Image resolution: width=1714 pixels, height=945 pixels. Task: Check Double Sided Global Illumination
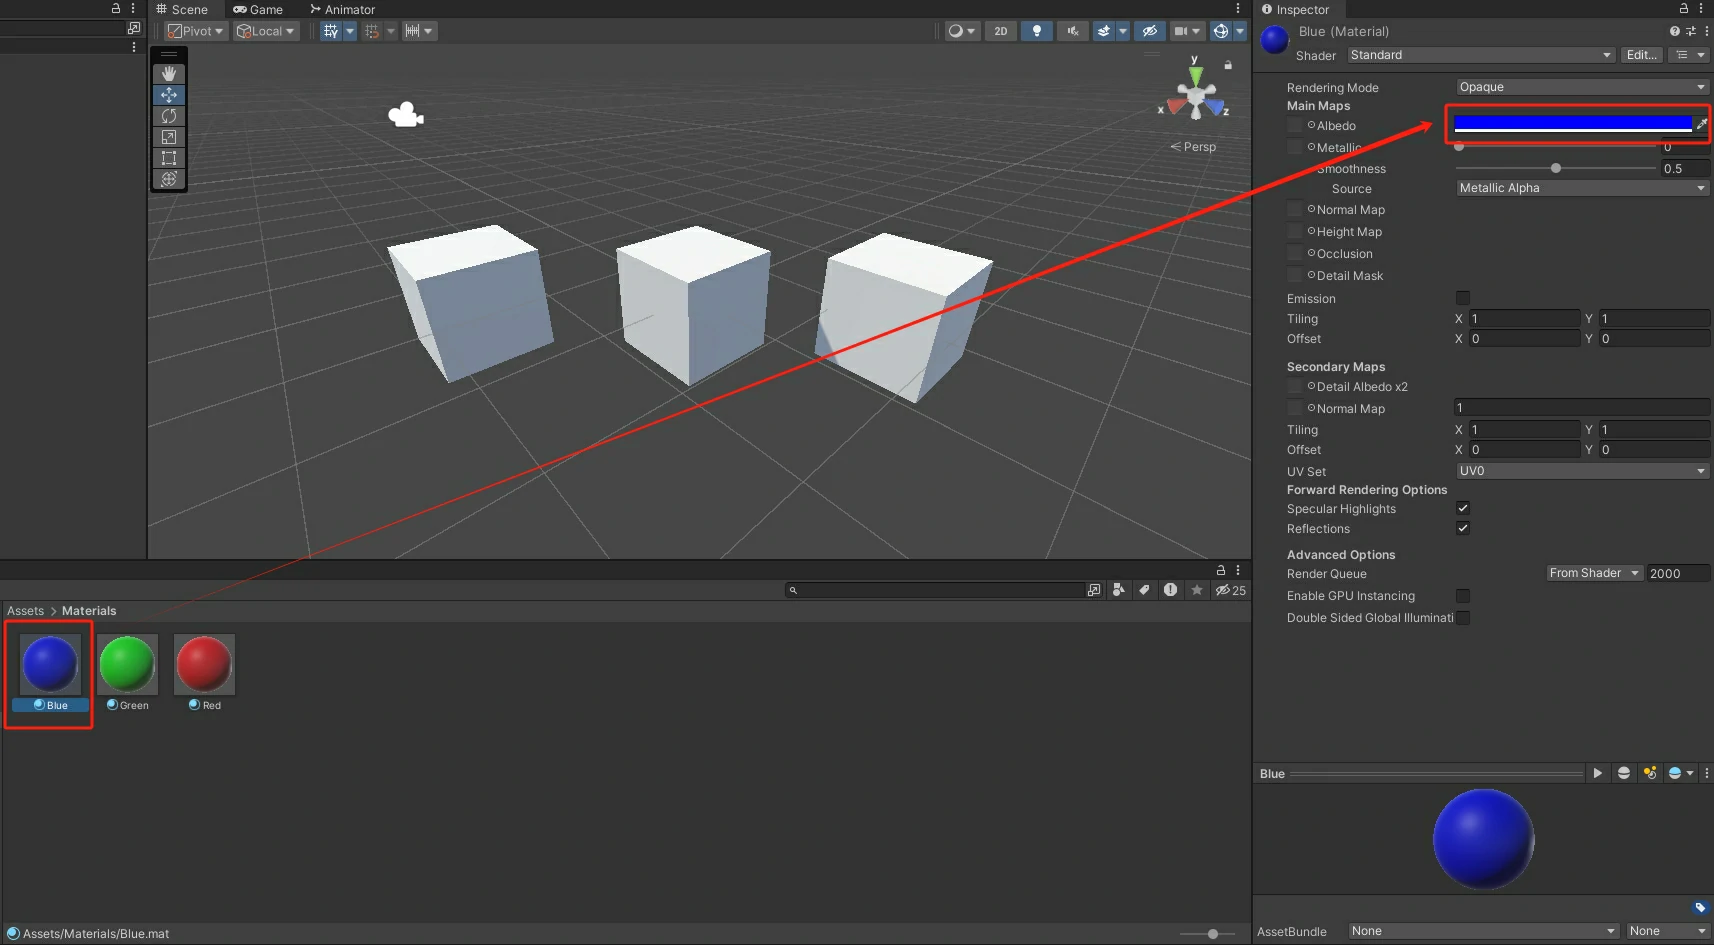coord(1463,618)
